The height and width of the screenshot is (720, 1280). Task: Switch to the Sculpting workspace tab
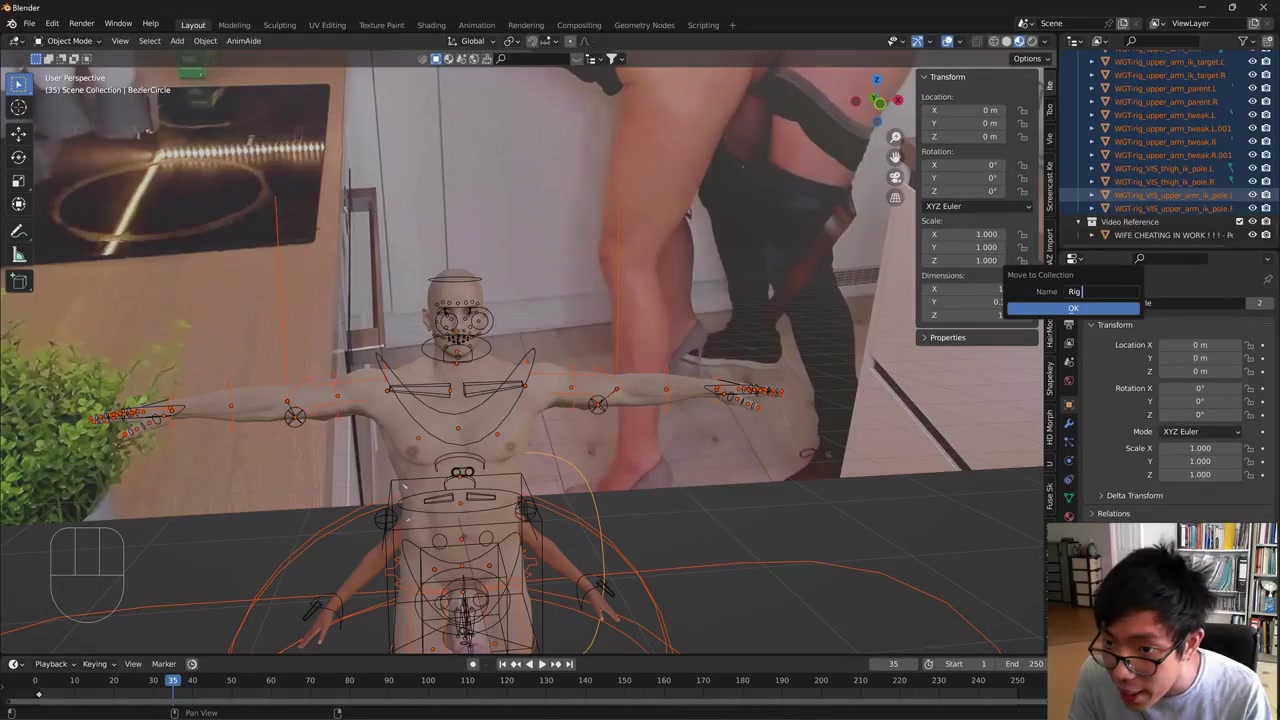279,25
